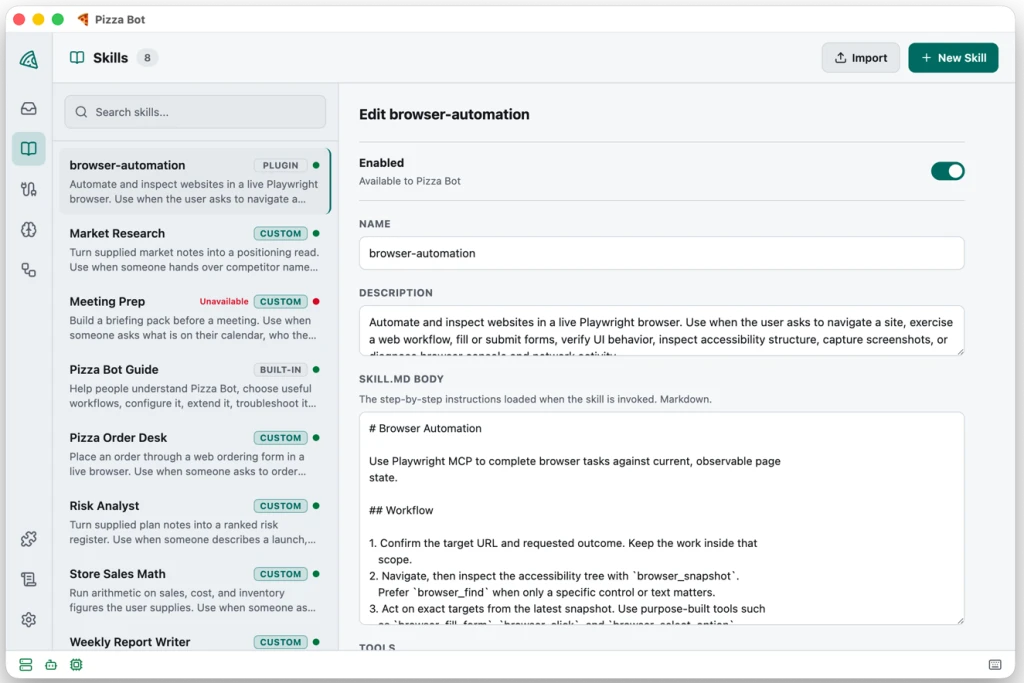Open the brain icon in sidebar
The image size is (1024, 683).
[29, 230]
